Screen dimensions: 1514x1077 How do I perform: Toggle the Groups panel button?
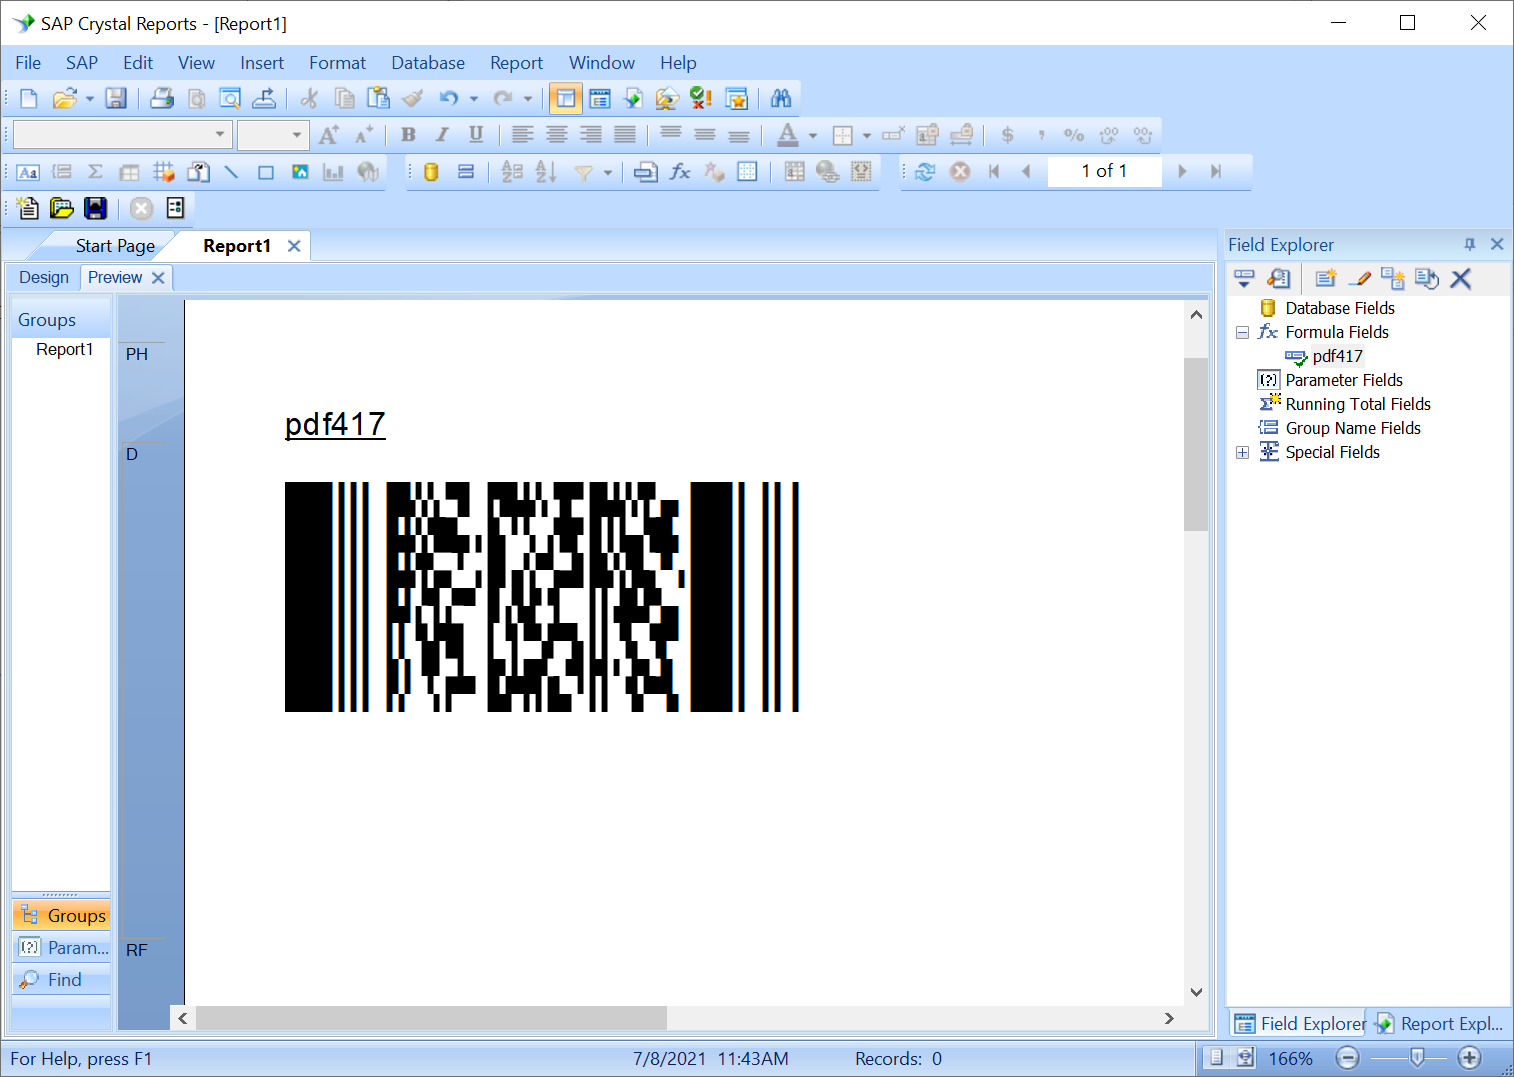61,916
